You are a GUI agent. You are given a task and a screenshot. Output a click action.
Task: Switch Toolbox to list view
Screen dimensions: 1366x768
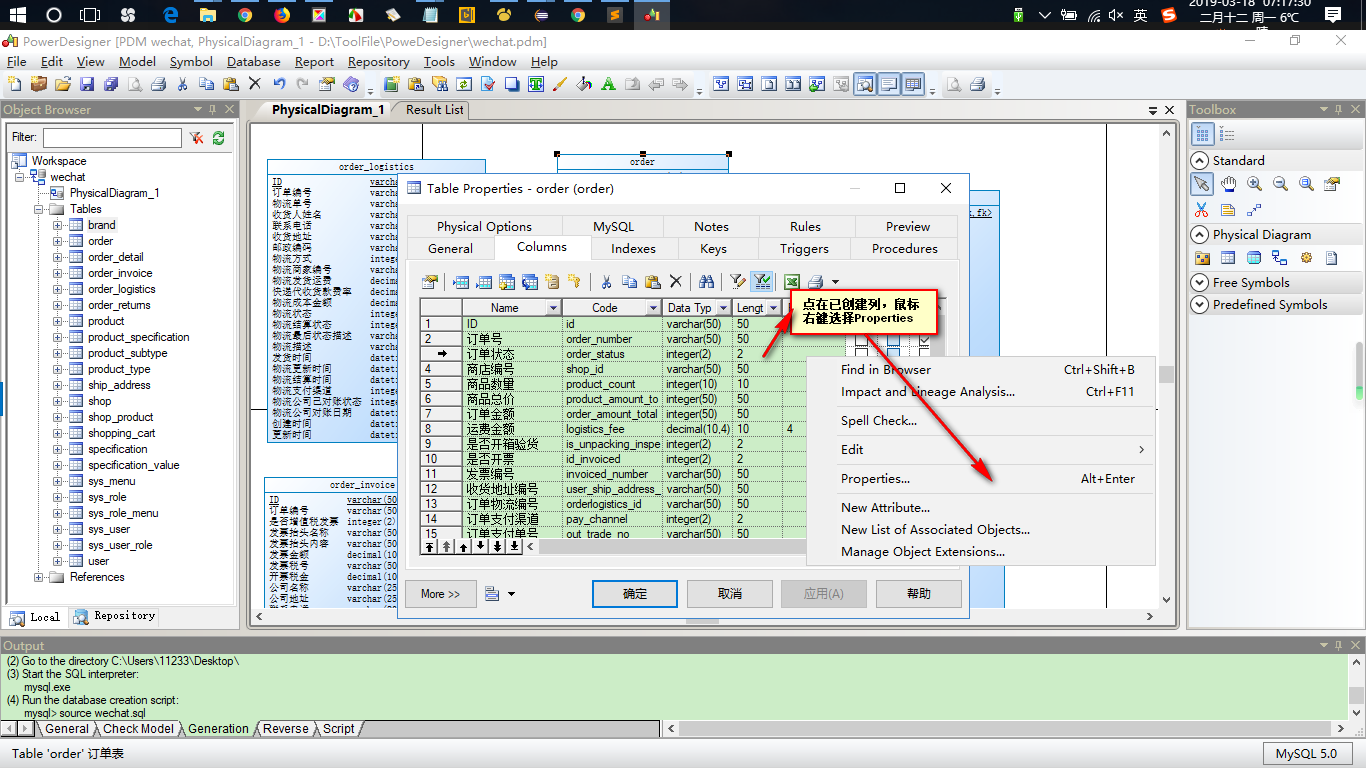1227,135
